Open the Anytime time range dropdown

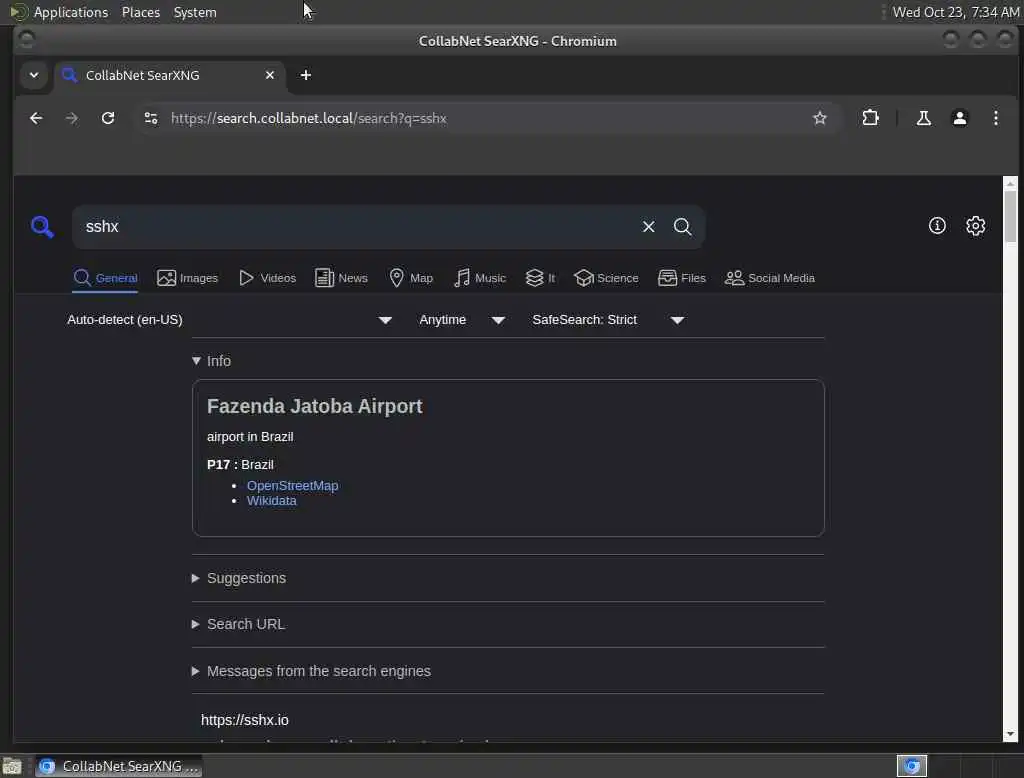point(462,320)
